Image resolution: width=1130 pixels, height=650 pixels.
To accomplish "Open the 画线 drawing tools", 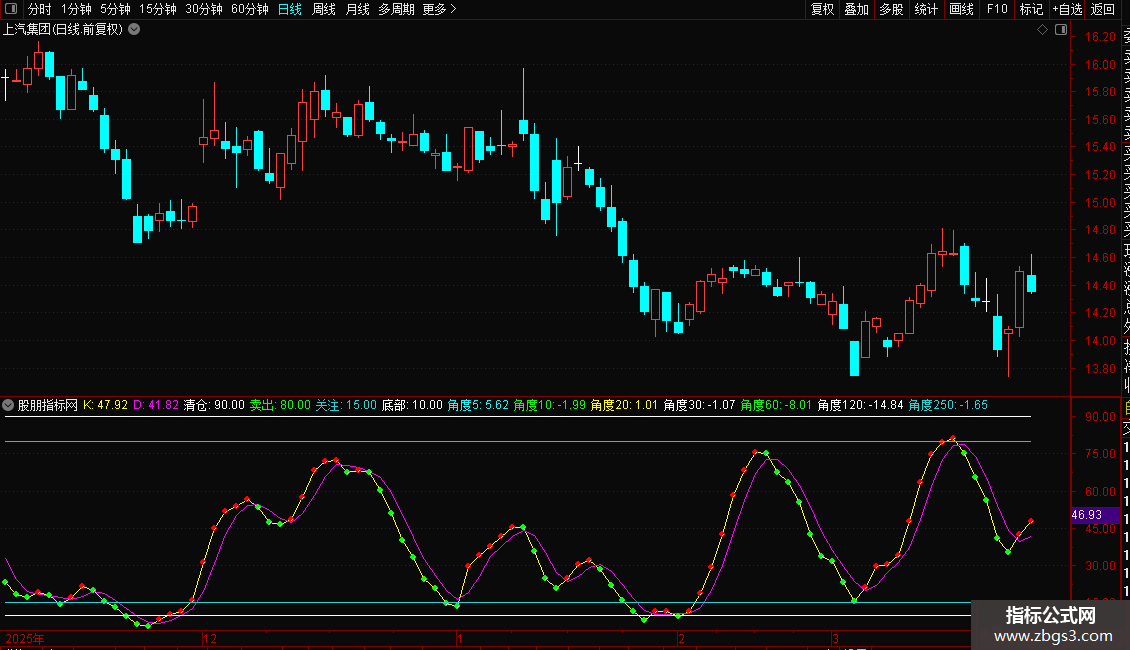I will [x=961, y=9].
